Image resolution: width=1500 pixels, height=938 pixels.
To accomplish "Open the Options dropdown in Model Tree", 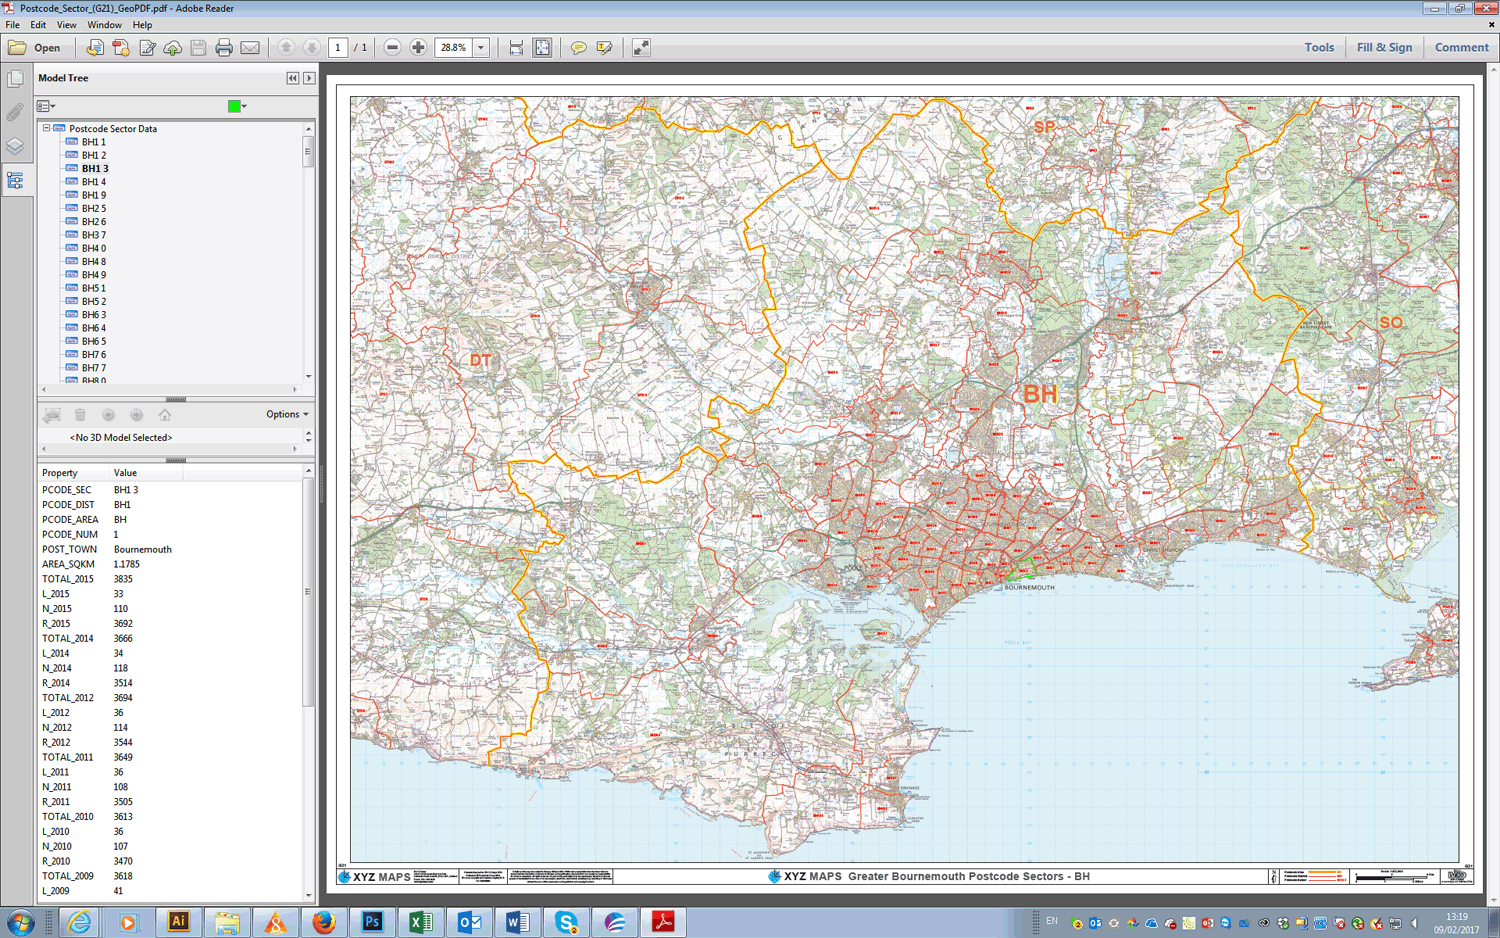I will (287, 414).
